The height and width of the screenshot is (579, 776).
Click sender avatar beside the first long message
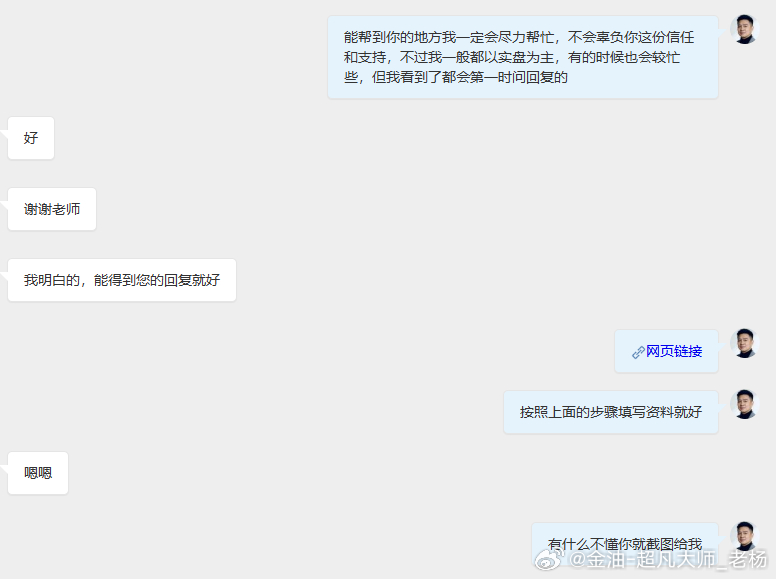(745, 30)
